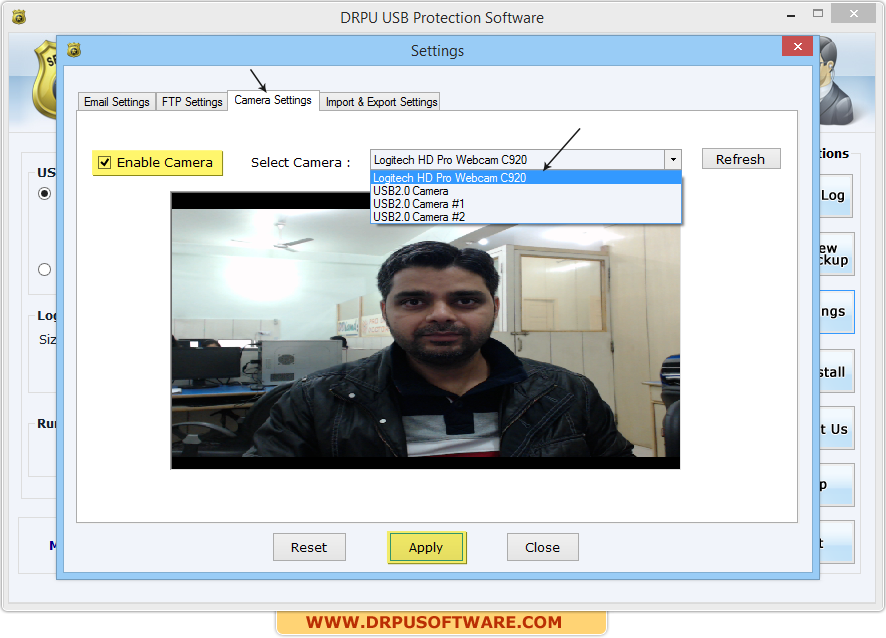Click the Settings button in main window sidebar

click(x=836, y=312)
